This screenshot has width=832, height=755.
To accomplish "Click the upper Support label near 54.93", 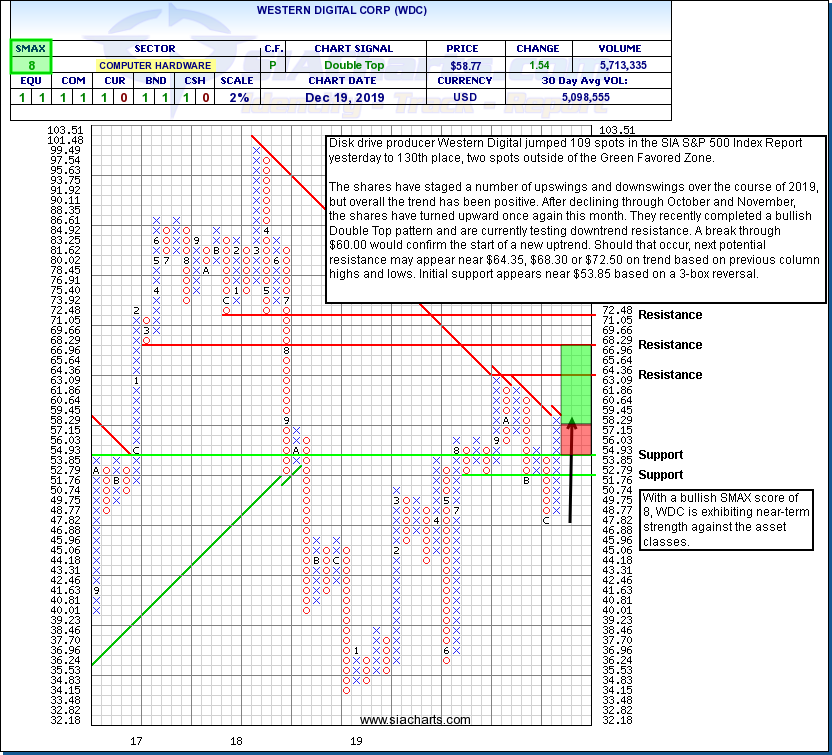I will click(x=660, y=455).
